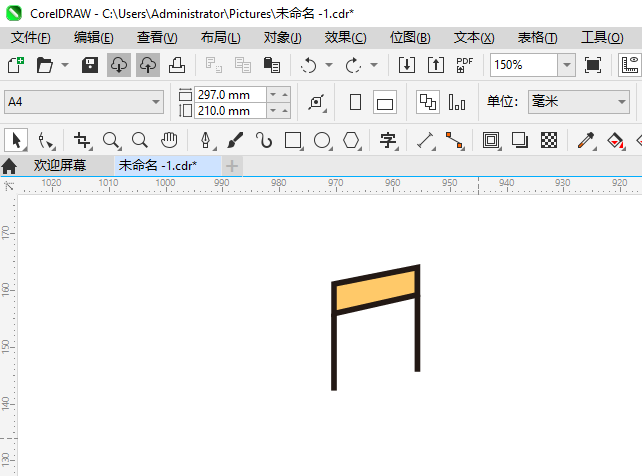642x476 pixels.
Task: Click the Cut icon in toolbar
Action: [213, 65]
